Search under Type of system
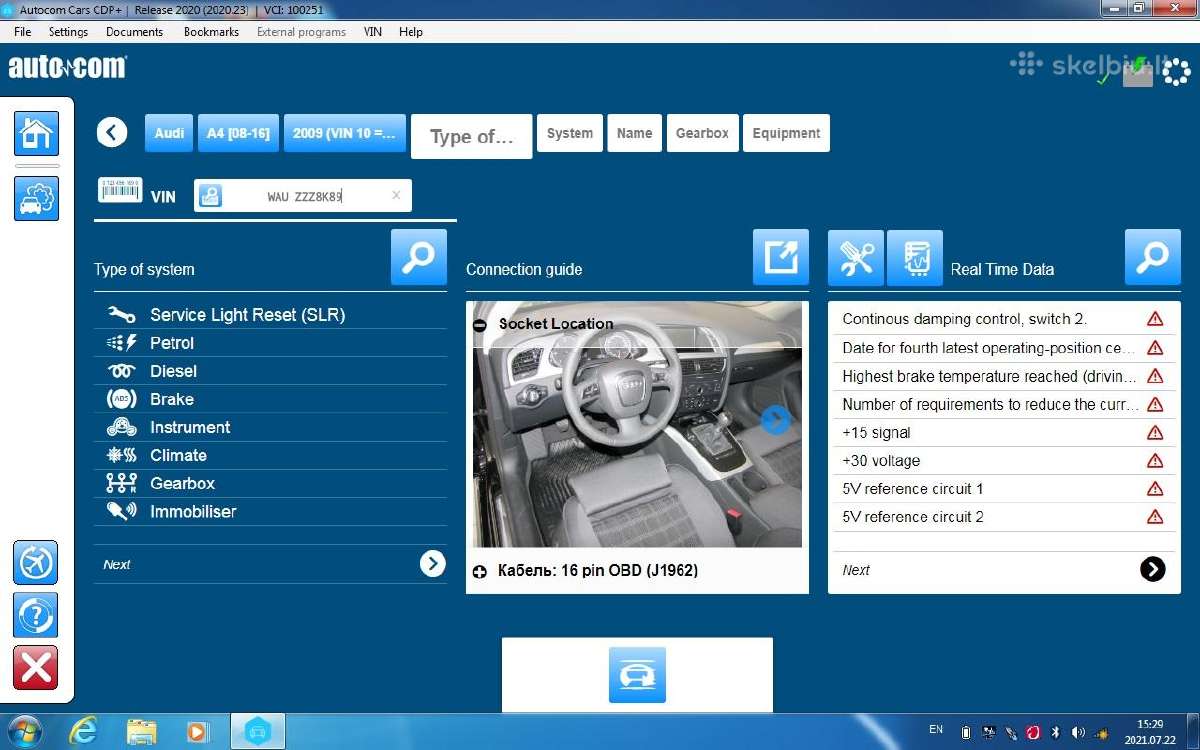 (x=419, y=257)
